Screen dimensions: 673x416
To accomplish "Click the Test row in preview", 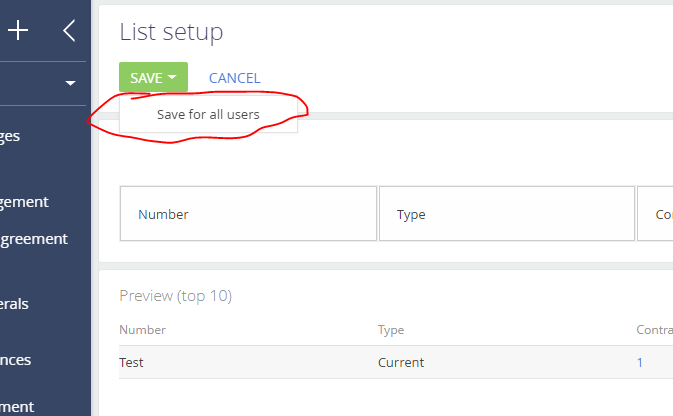I will 396,362.
